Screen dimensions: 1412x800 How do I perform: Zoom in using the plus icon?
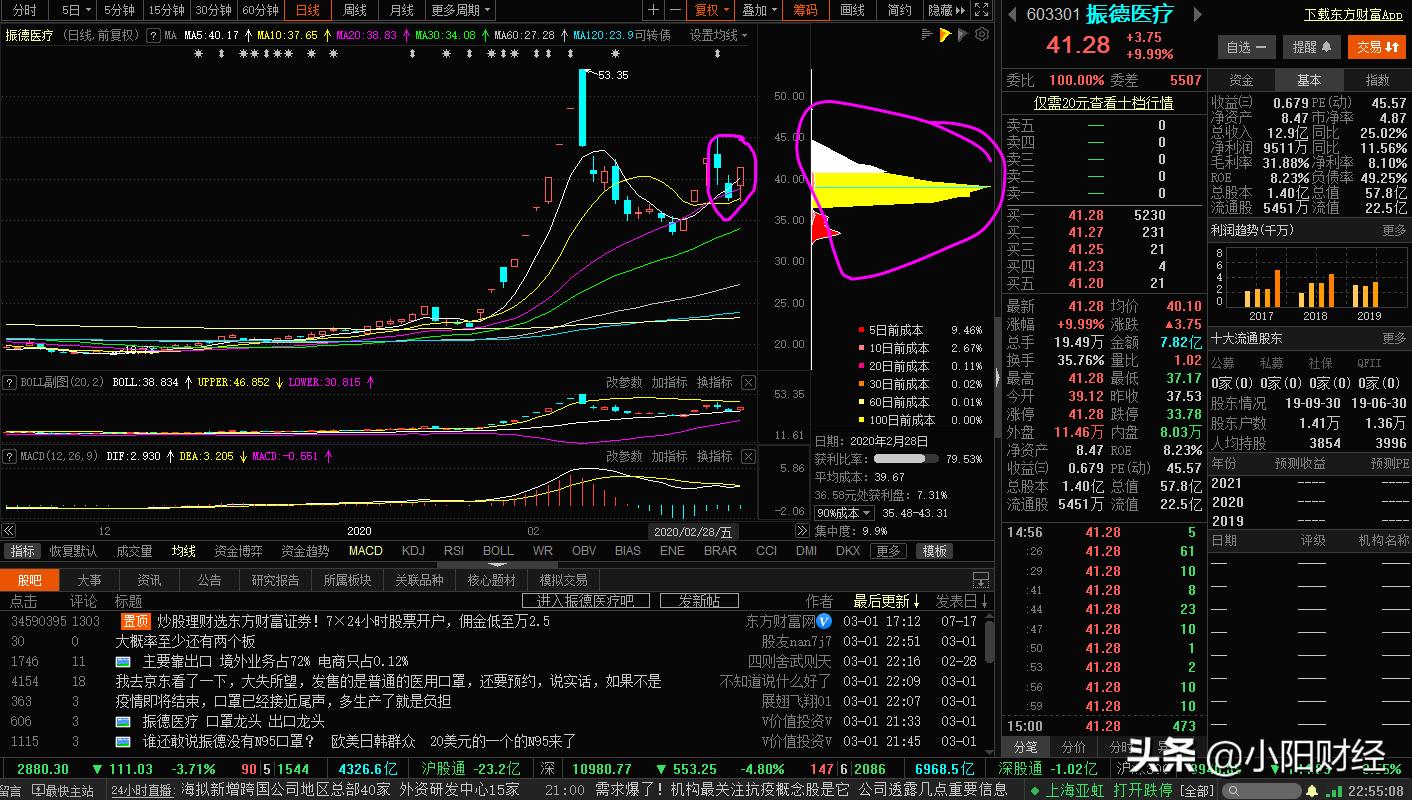pos(653,10)
